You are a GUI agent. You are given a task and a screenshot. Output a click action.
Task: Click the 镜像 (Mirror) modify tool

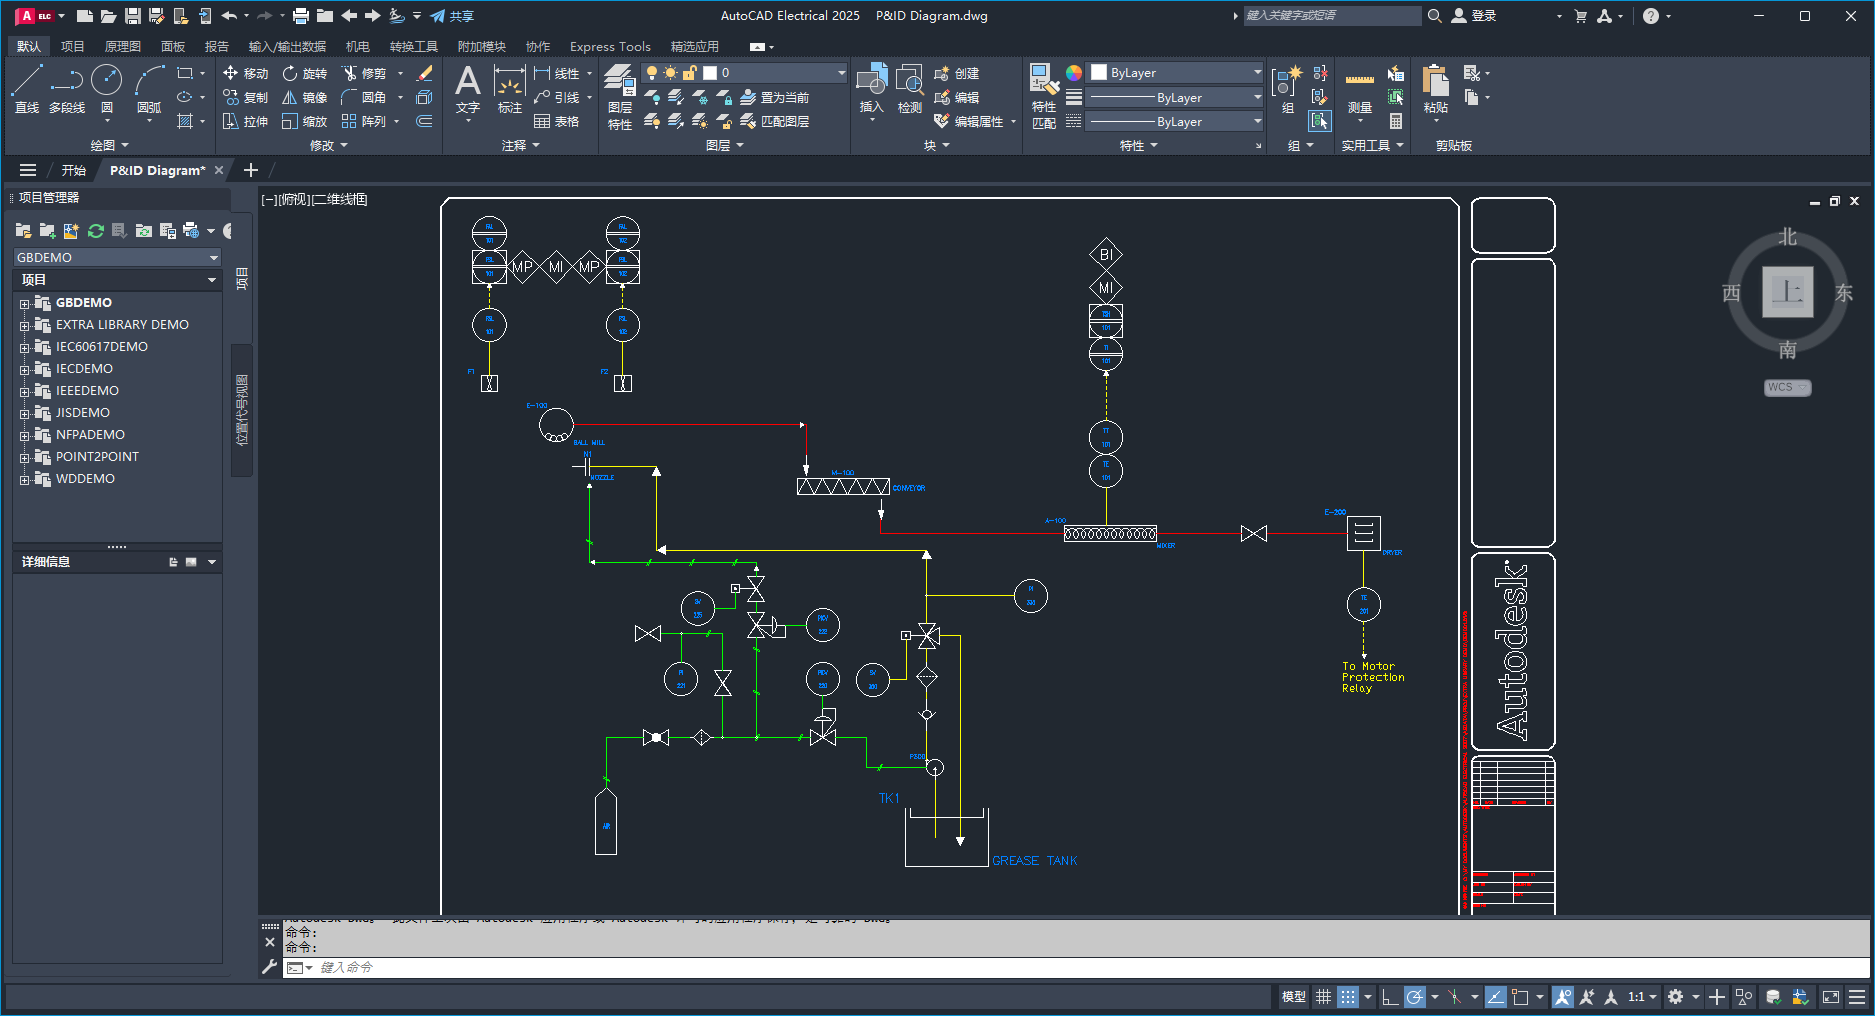[305, 97]
